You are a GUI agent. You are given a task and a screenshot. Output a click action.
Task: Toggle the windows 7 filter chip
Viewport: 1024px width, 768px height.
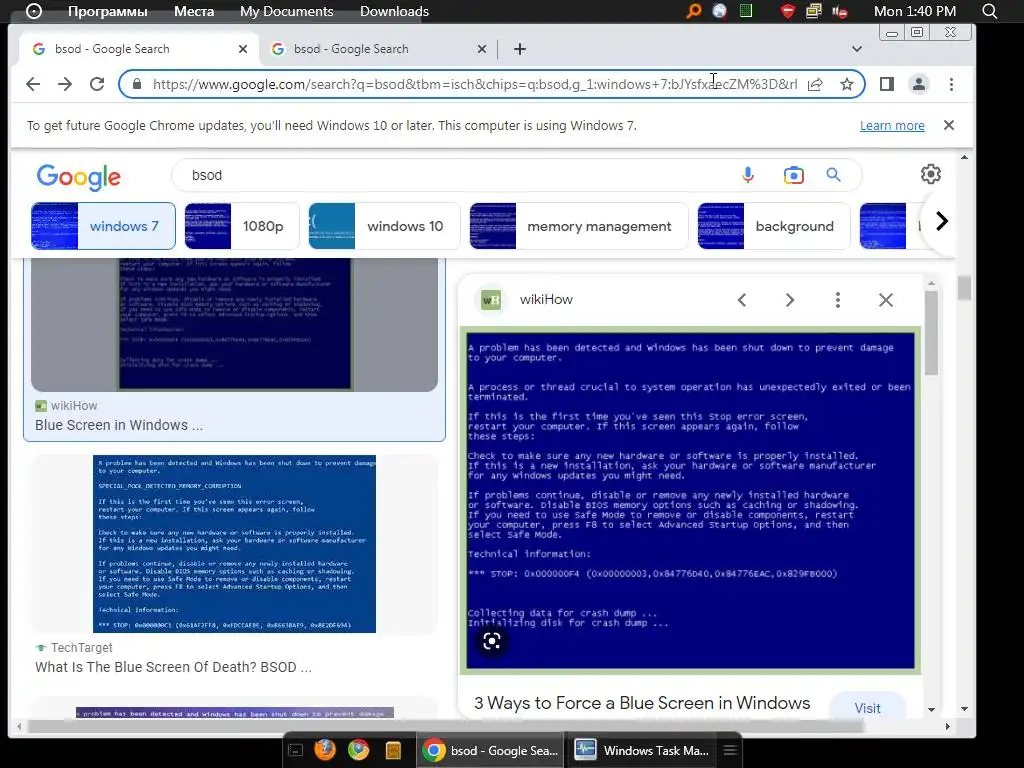tap(103, 226)
